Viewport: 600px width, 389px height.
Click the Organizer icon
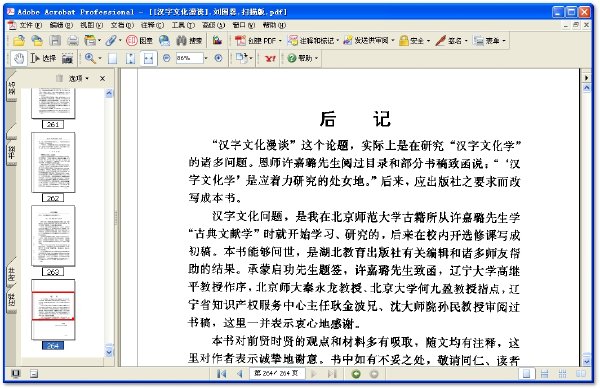click(x=90, y=40)
